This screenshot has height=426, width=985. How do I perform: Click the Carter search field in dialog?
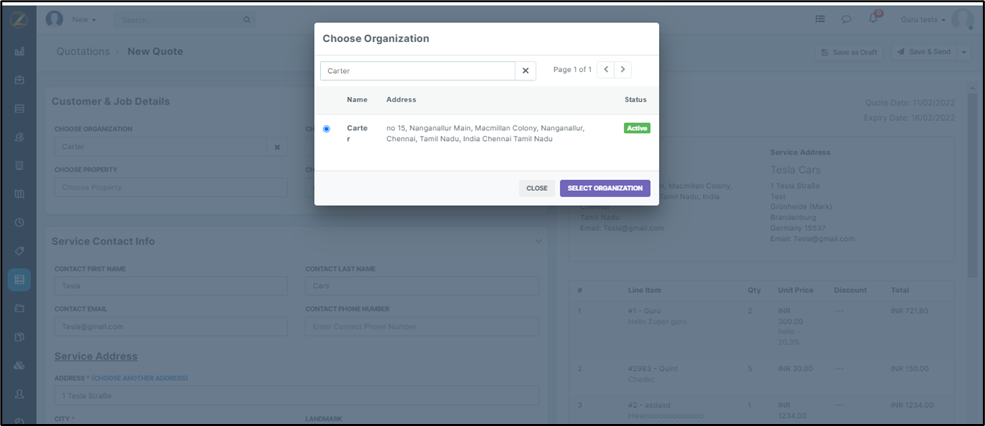418,71
